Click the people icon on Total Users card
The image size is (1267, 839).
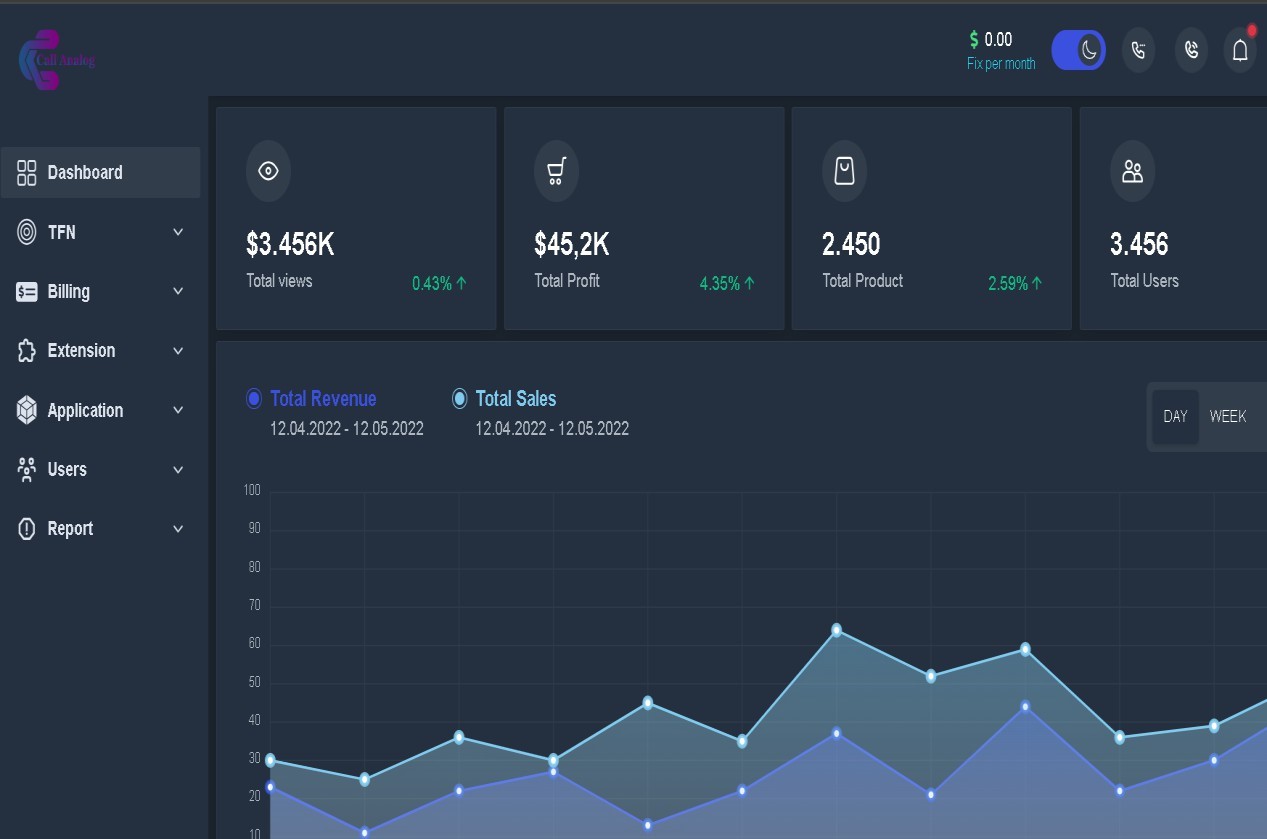coord(1132,171)
